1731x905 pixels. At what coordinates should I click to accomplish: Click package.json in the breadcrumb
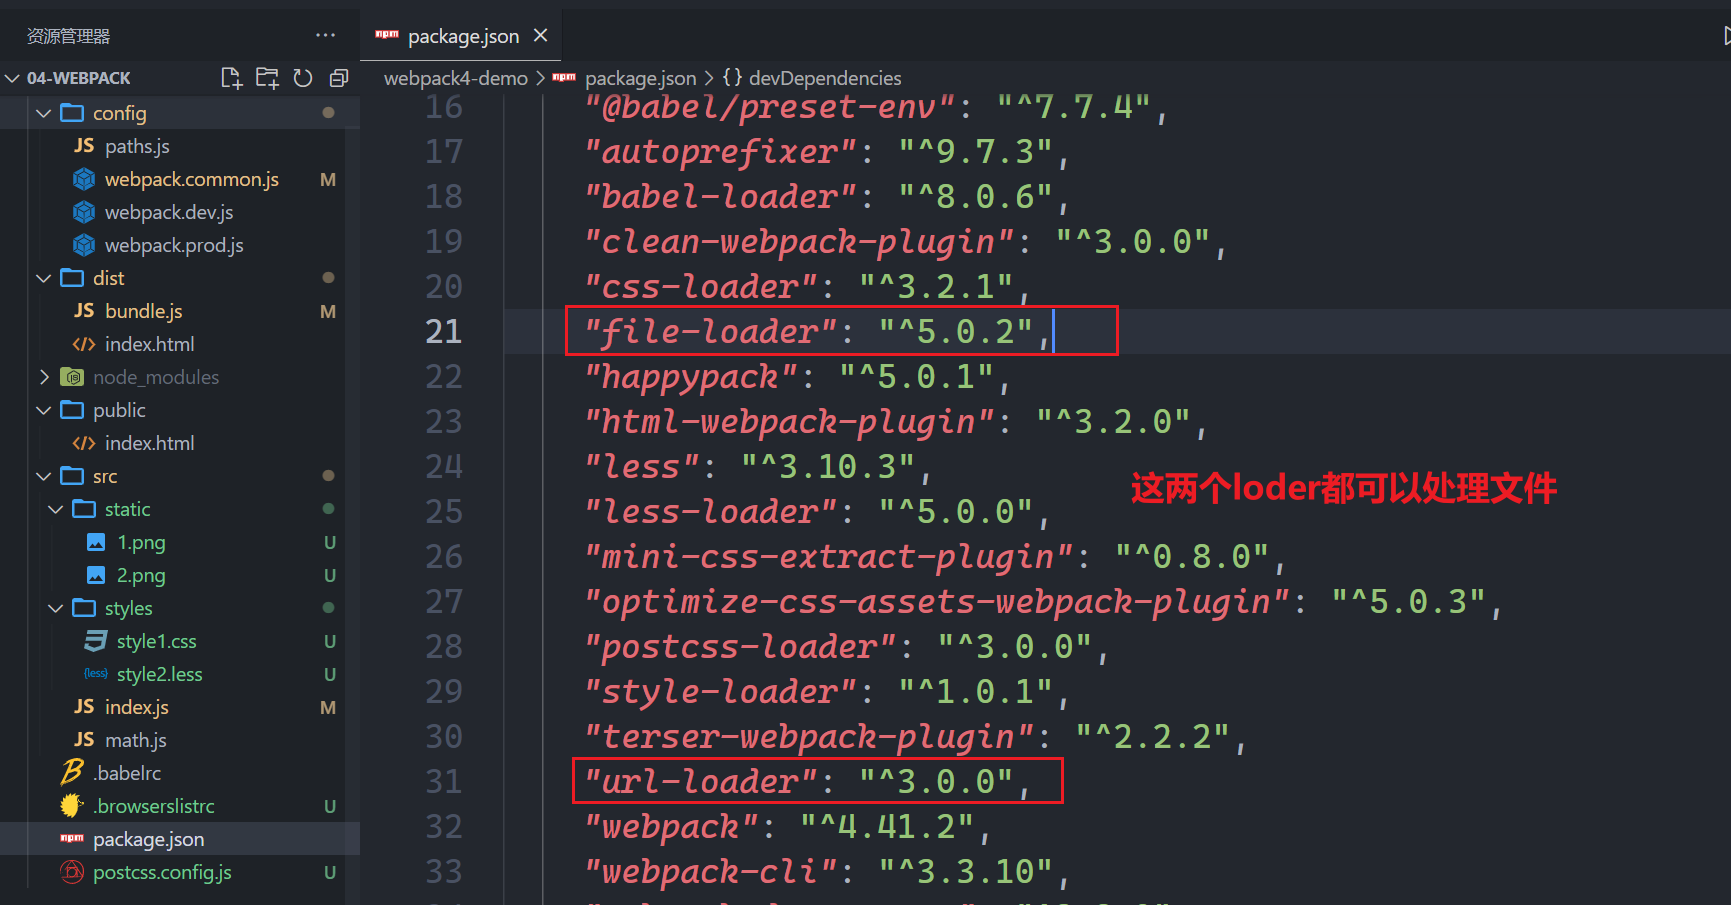coord(640,78)
